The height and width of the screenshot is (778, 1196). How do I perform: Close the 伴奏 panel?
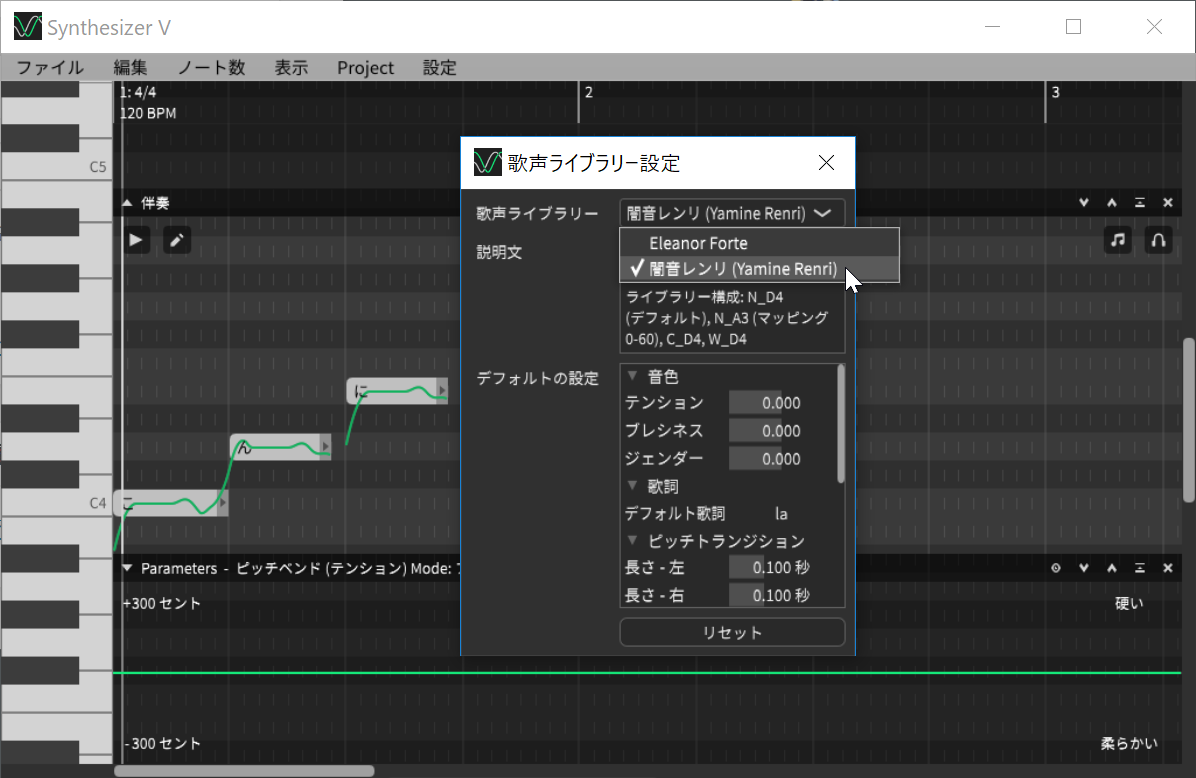click(1168, 203)
